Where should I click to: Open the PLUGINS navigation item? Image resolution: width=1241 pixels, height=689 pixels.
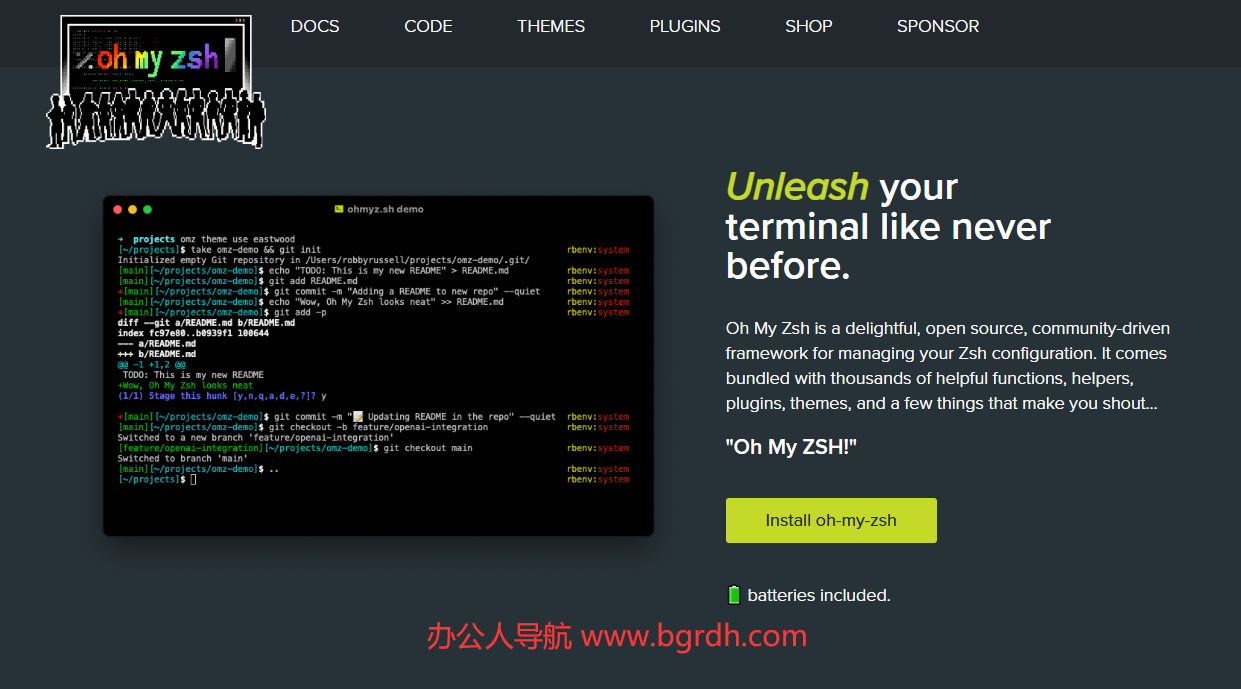point(685,26)
